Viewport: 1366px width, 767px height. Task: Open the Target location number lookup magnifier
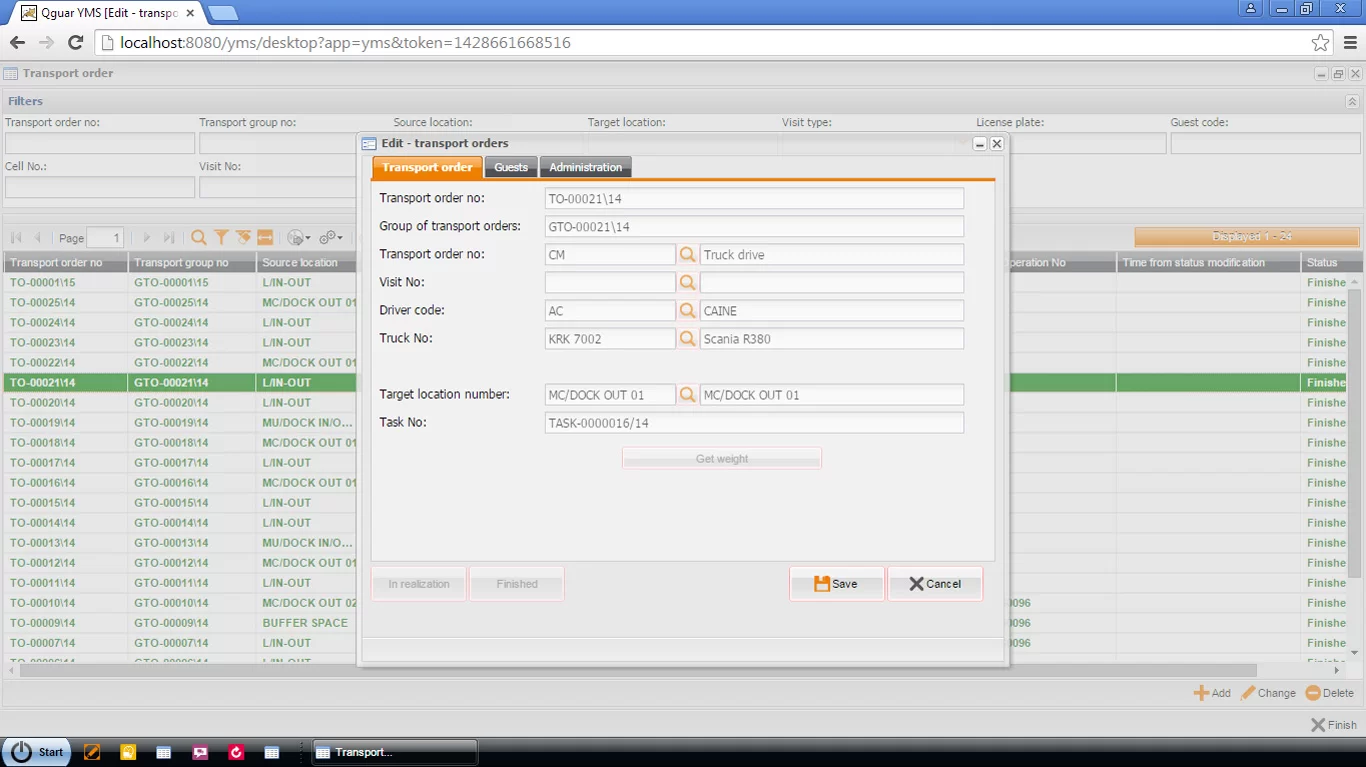[x=688, y=394]
